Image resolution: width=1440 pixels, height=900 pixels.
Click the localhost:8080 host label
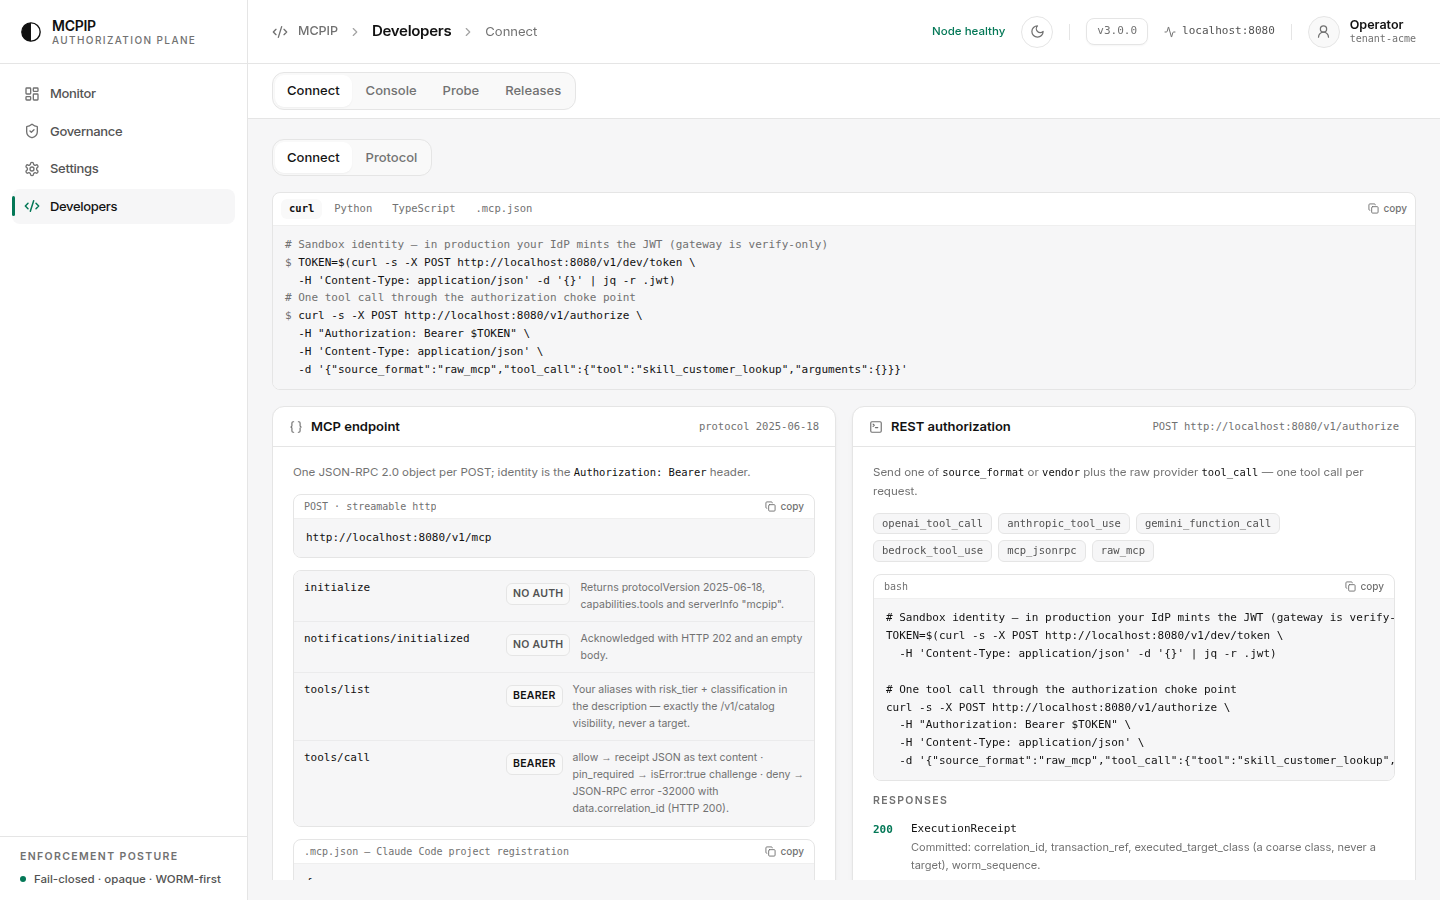(1228, 31)
